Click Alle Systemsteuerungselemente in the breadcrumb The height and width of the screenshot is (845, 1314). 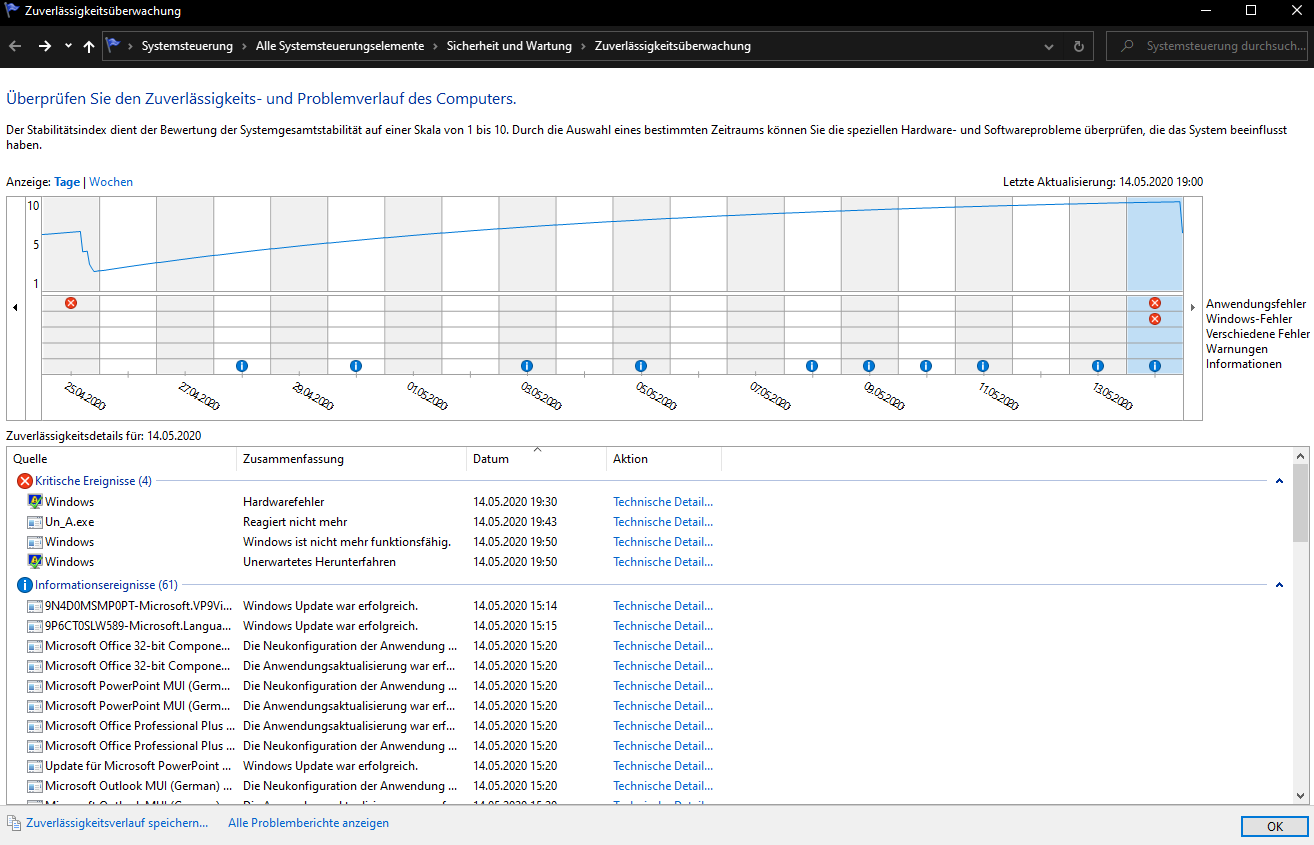tap(340, 46)
